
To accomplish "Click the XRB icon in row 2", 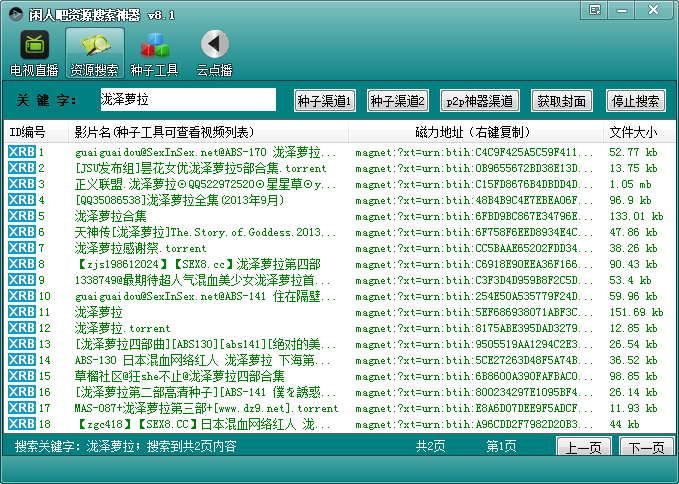I will pos(22,168).
